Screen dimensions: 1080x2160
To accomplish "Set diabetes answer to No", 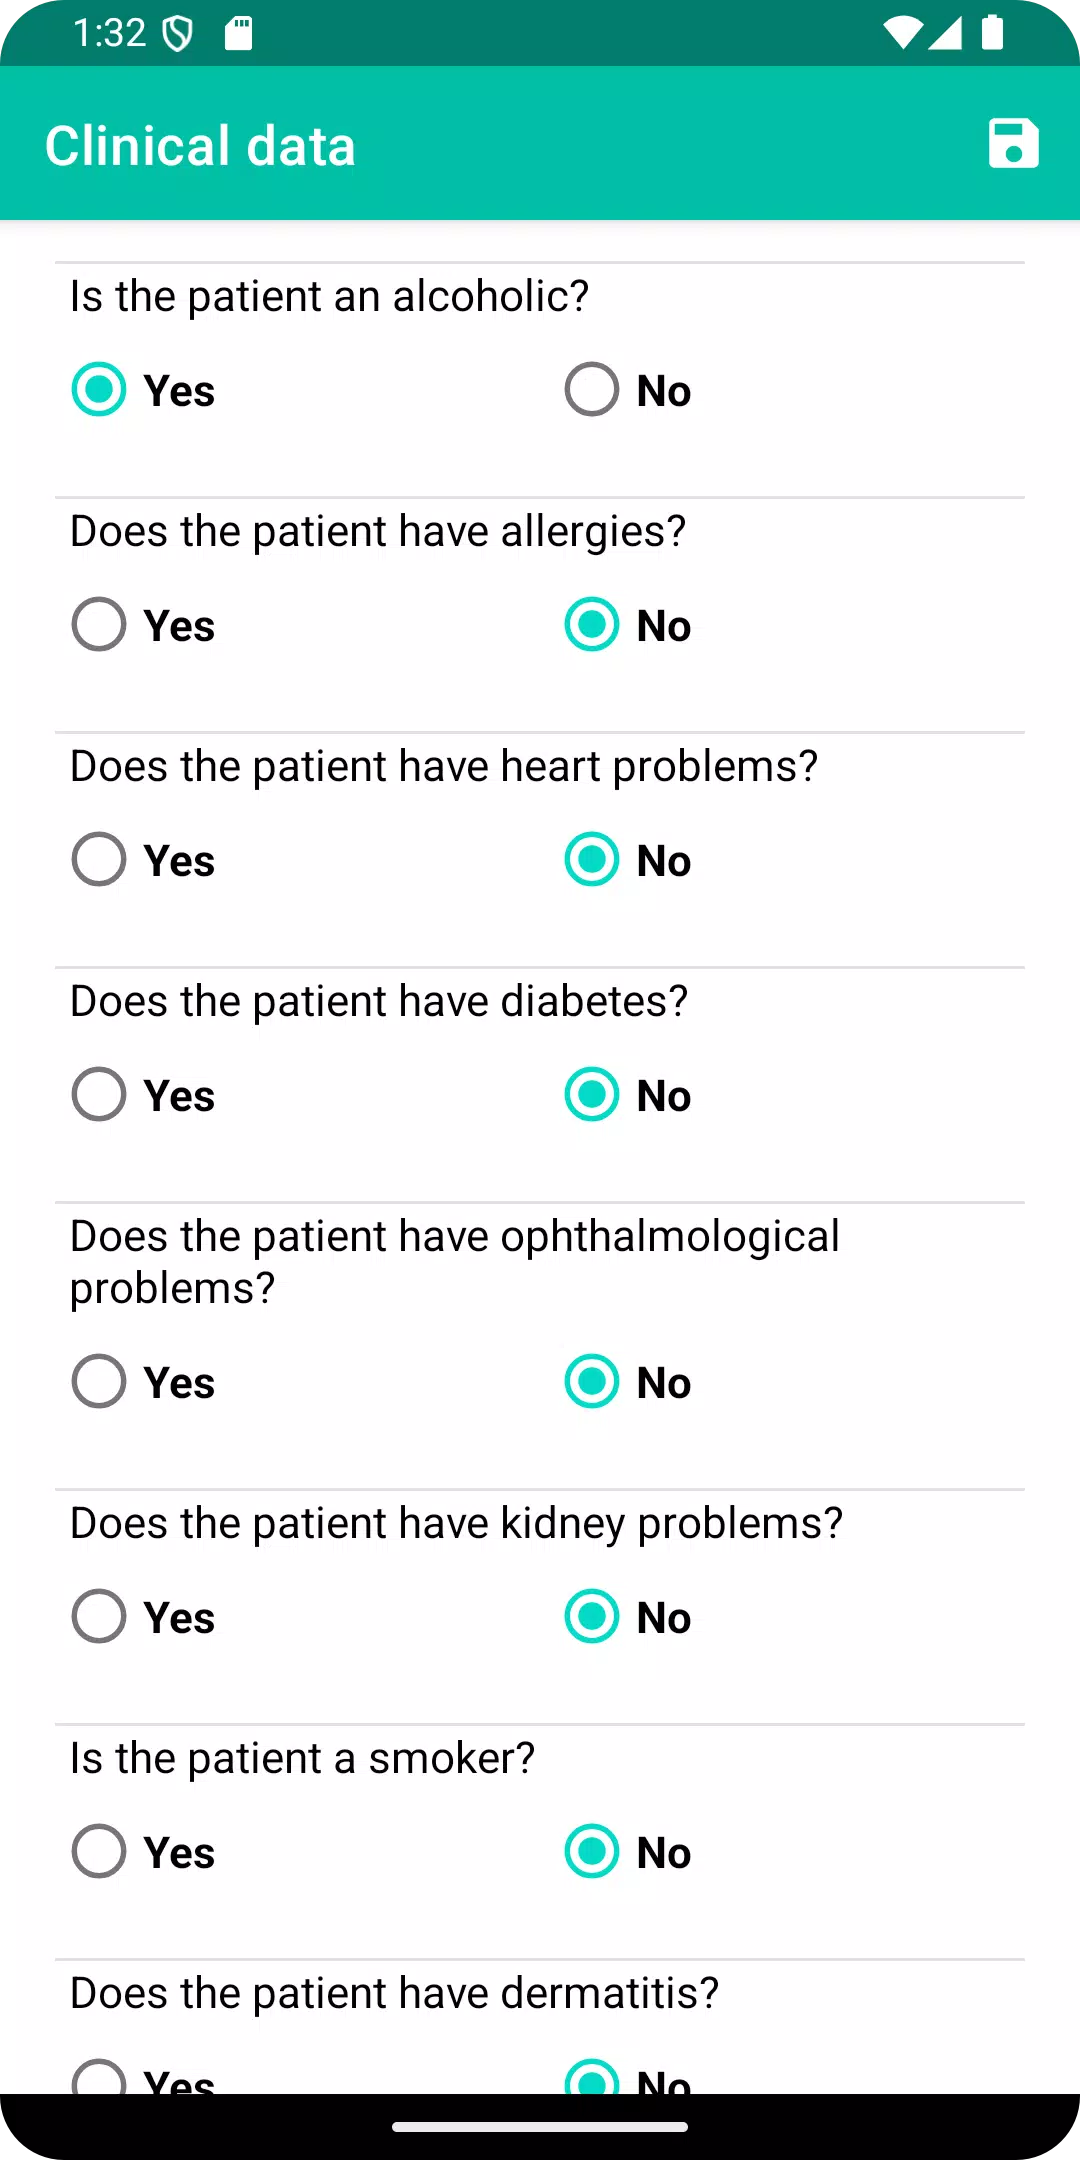I will (628, 1094).
